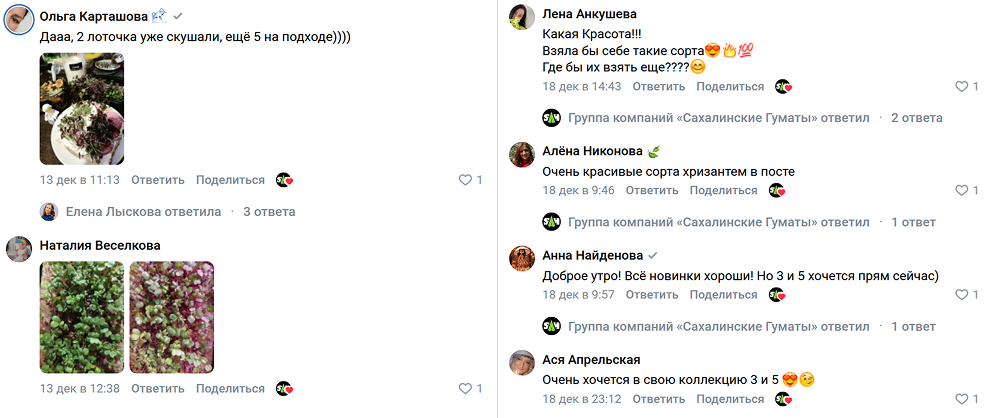The width and height of the screenshot is (994, 418).
Task: Click community reaction icon under Ольга's comment
Action: pos(284,180)
